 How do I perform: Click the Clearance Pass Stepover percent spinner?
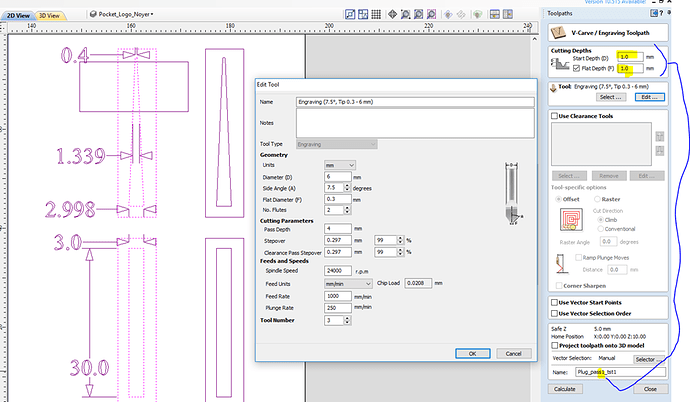click(x=400, y=252)
